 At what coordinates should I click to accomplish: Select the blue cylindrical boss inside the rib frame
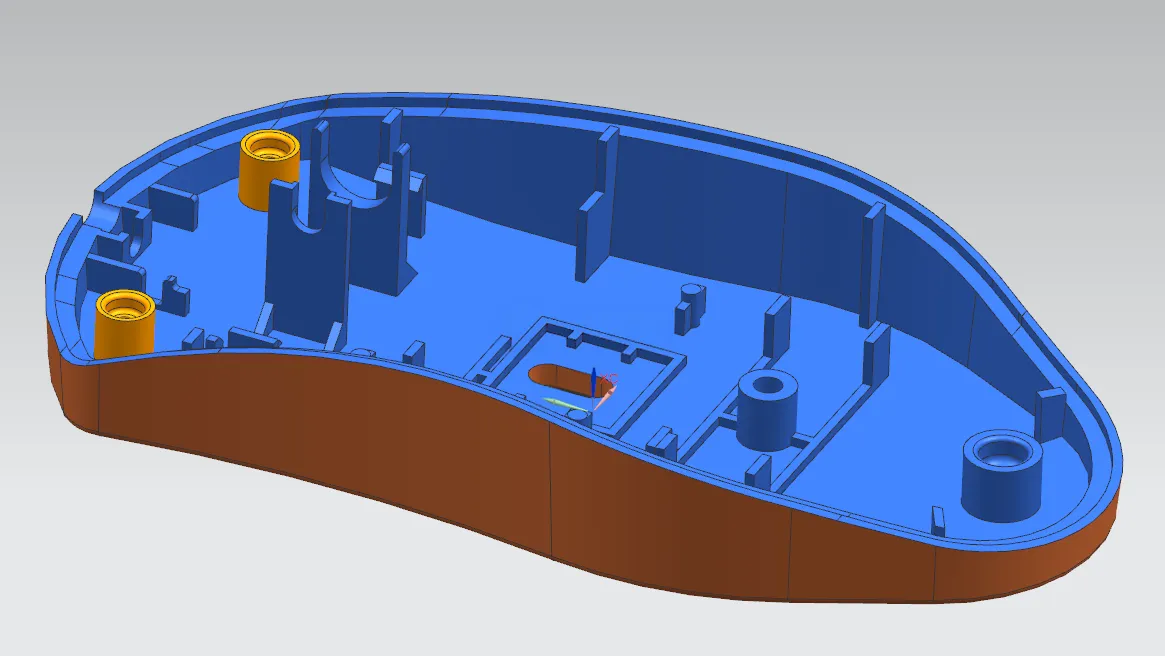768,409
